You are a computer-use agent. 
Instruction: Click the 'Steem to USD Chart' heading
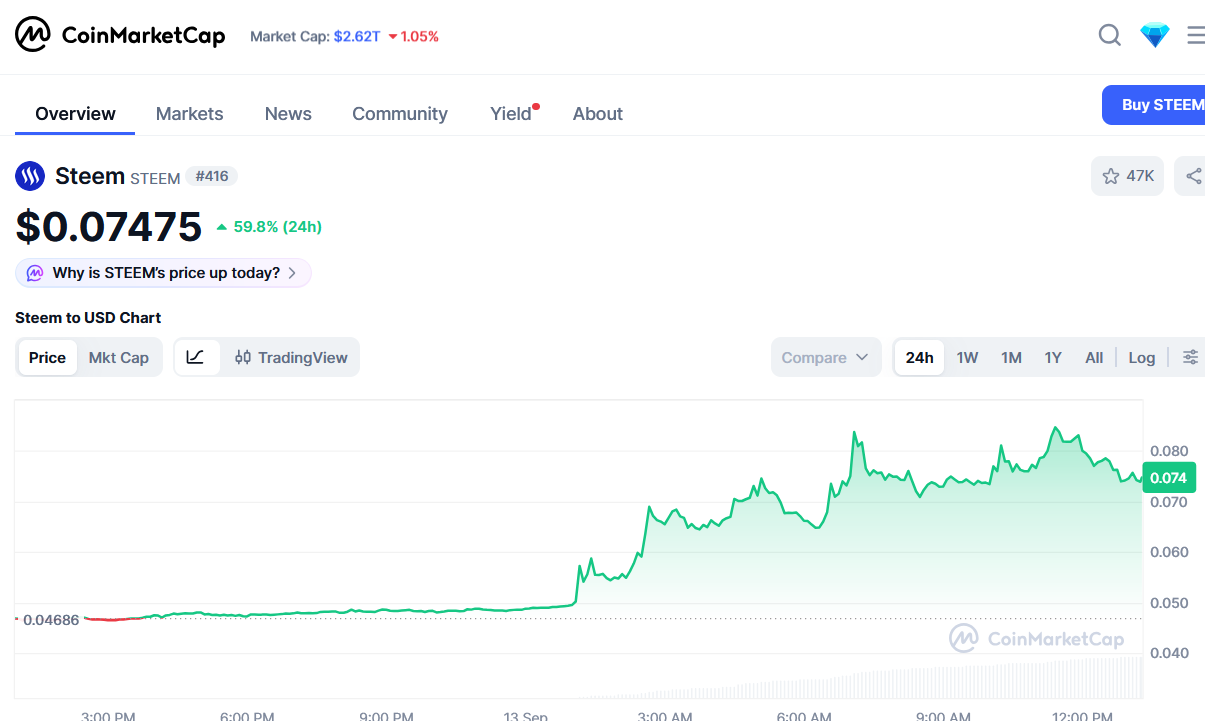pos(88,317)
